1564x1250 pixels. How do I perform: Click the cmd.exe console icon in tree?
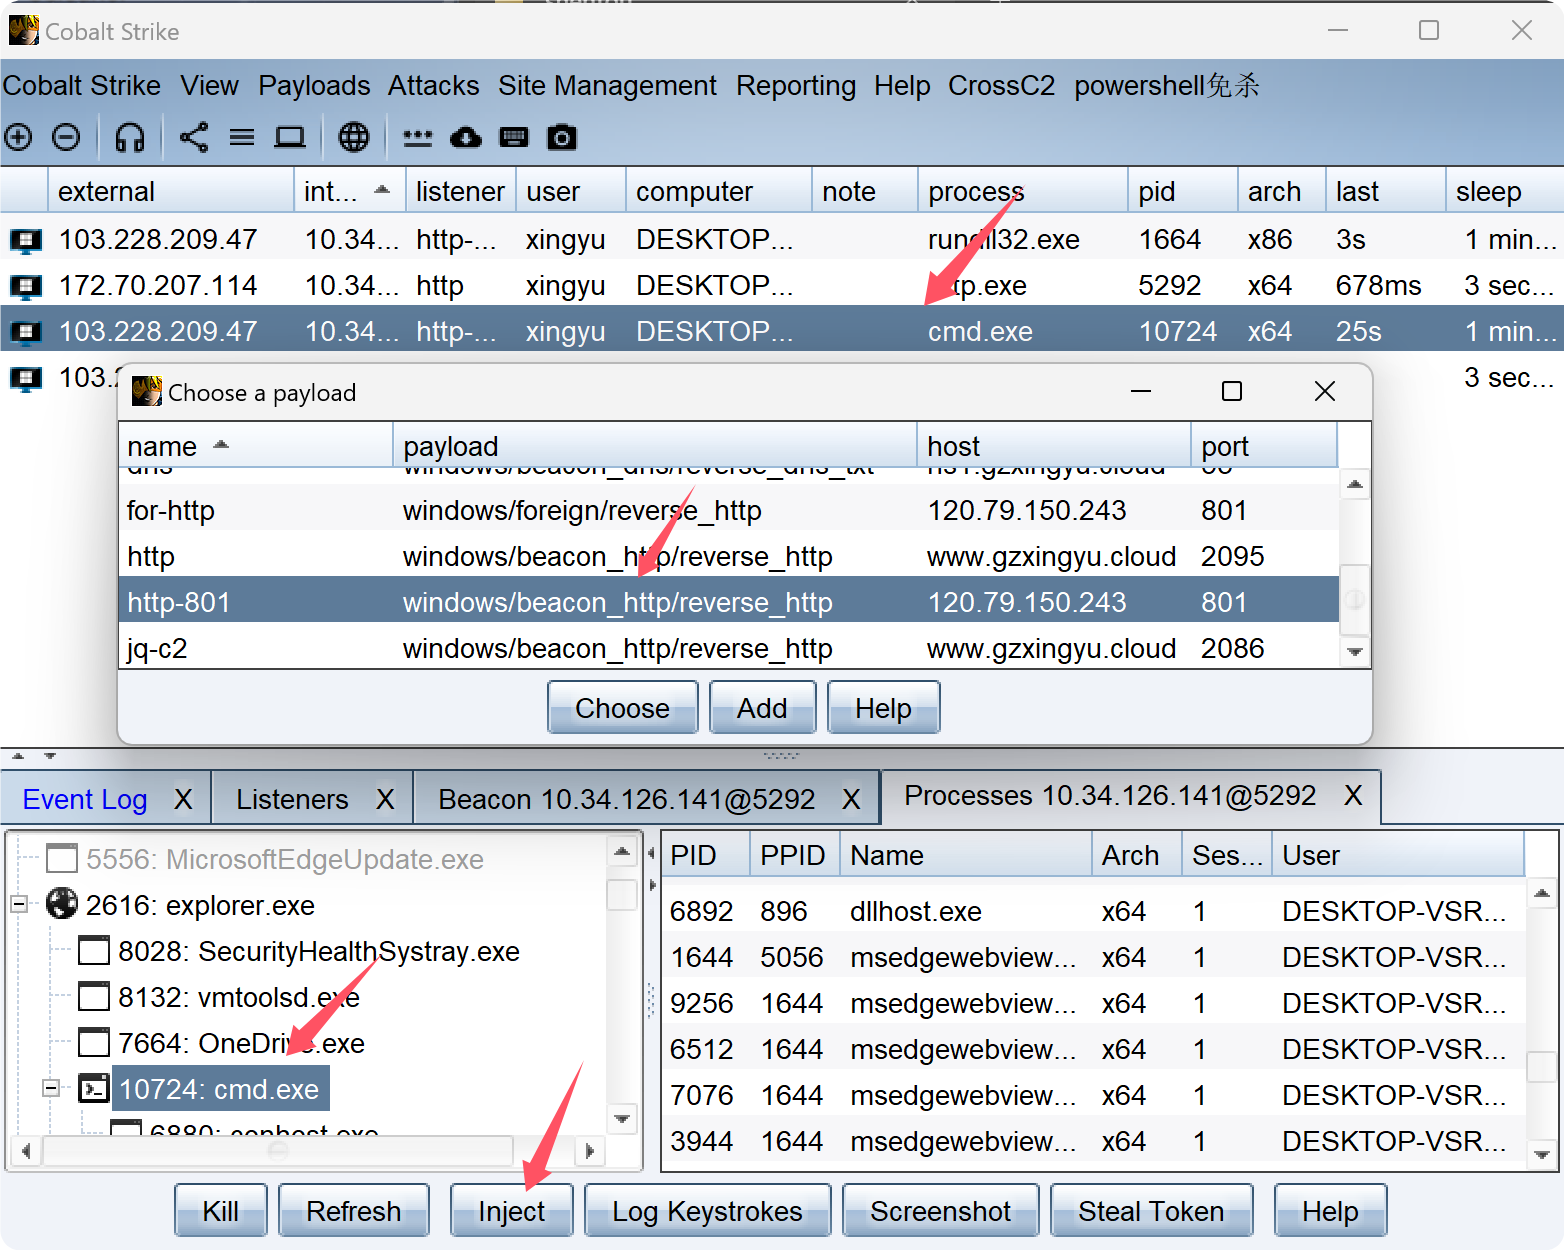click(94, 1088)
